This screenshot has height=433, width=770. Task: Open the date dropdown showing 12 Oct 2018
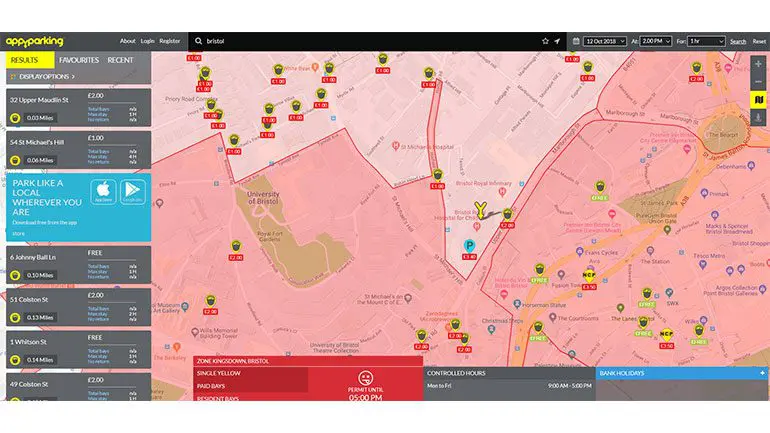click(604, 41)
